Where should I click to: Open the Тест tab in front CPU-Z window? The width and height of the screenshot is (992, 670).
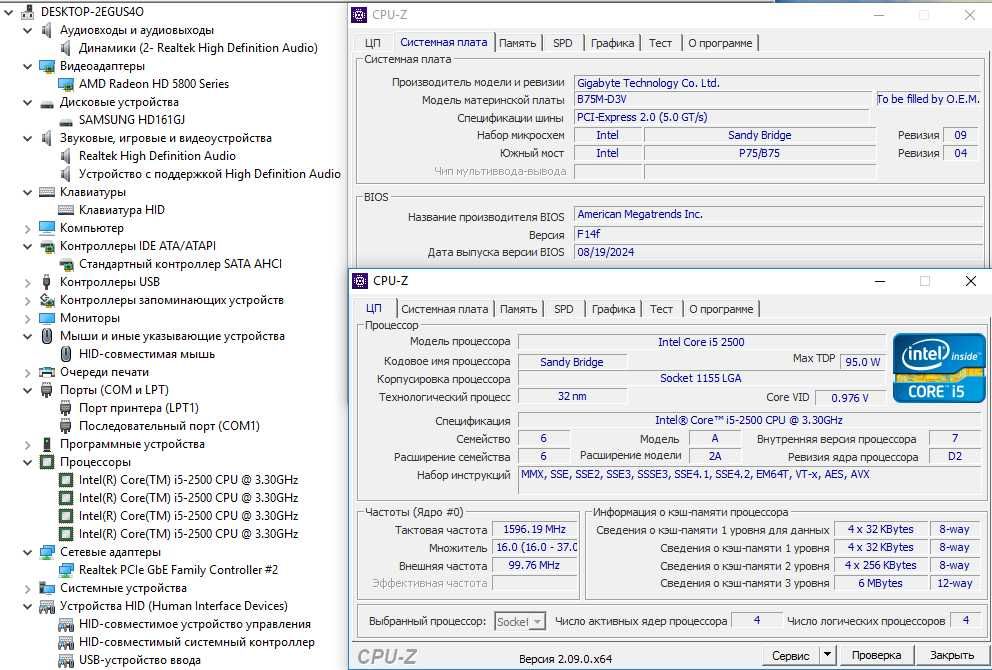click(661, 309)
